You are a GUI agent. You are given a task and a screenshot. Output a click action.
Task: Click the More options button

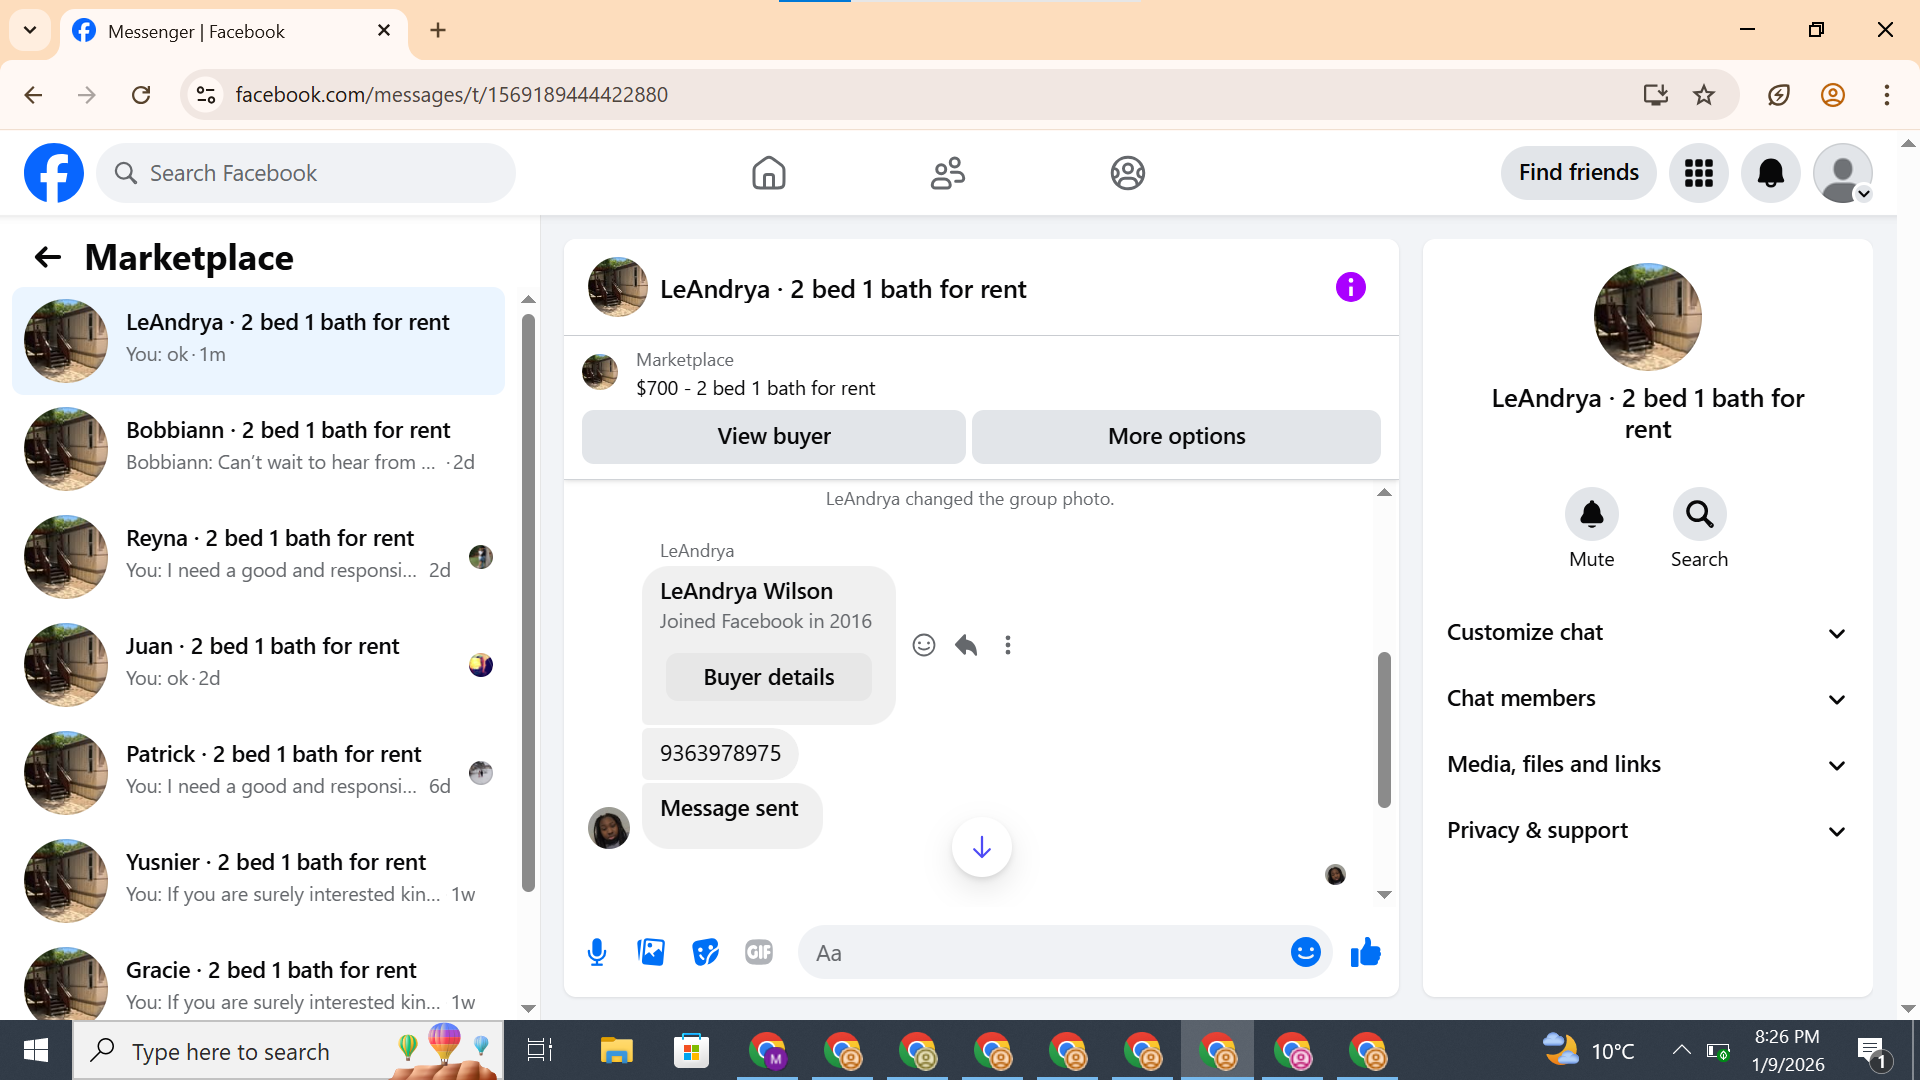1176,436
